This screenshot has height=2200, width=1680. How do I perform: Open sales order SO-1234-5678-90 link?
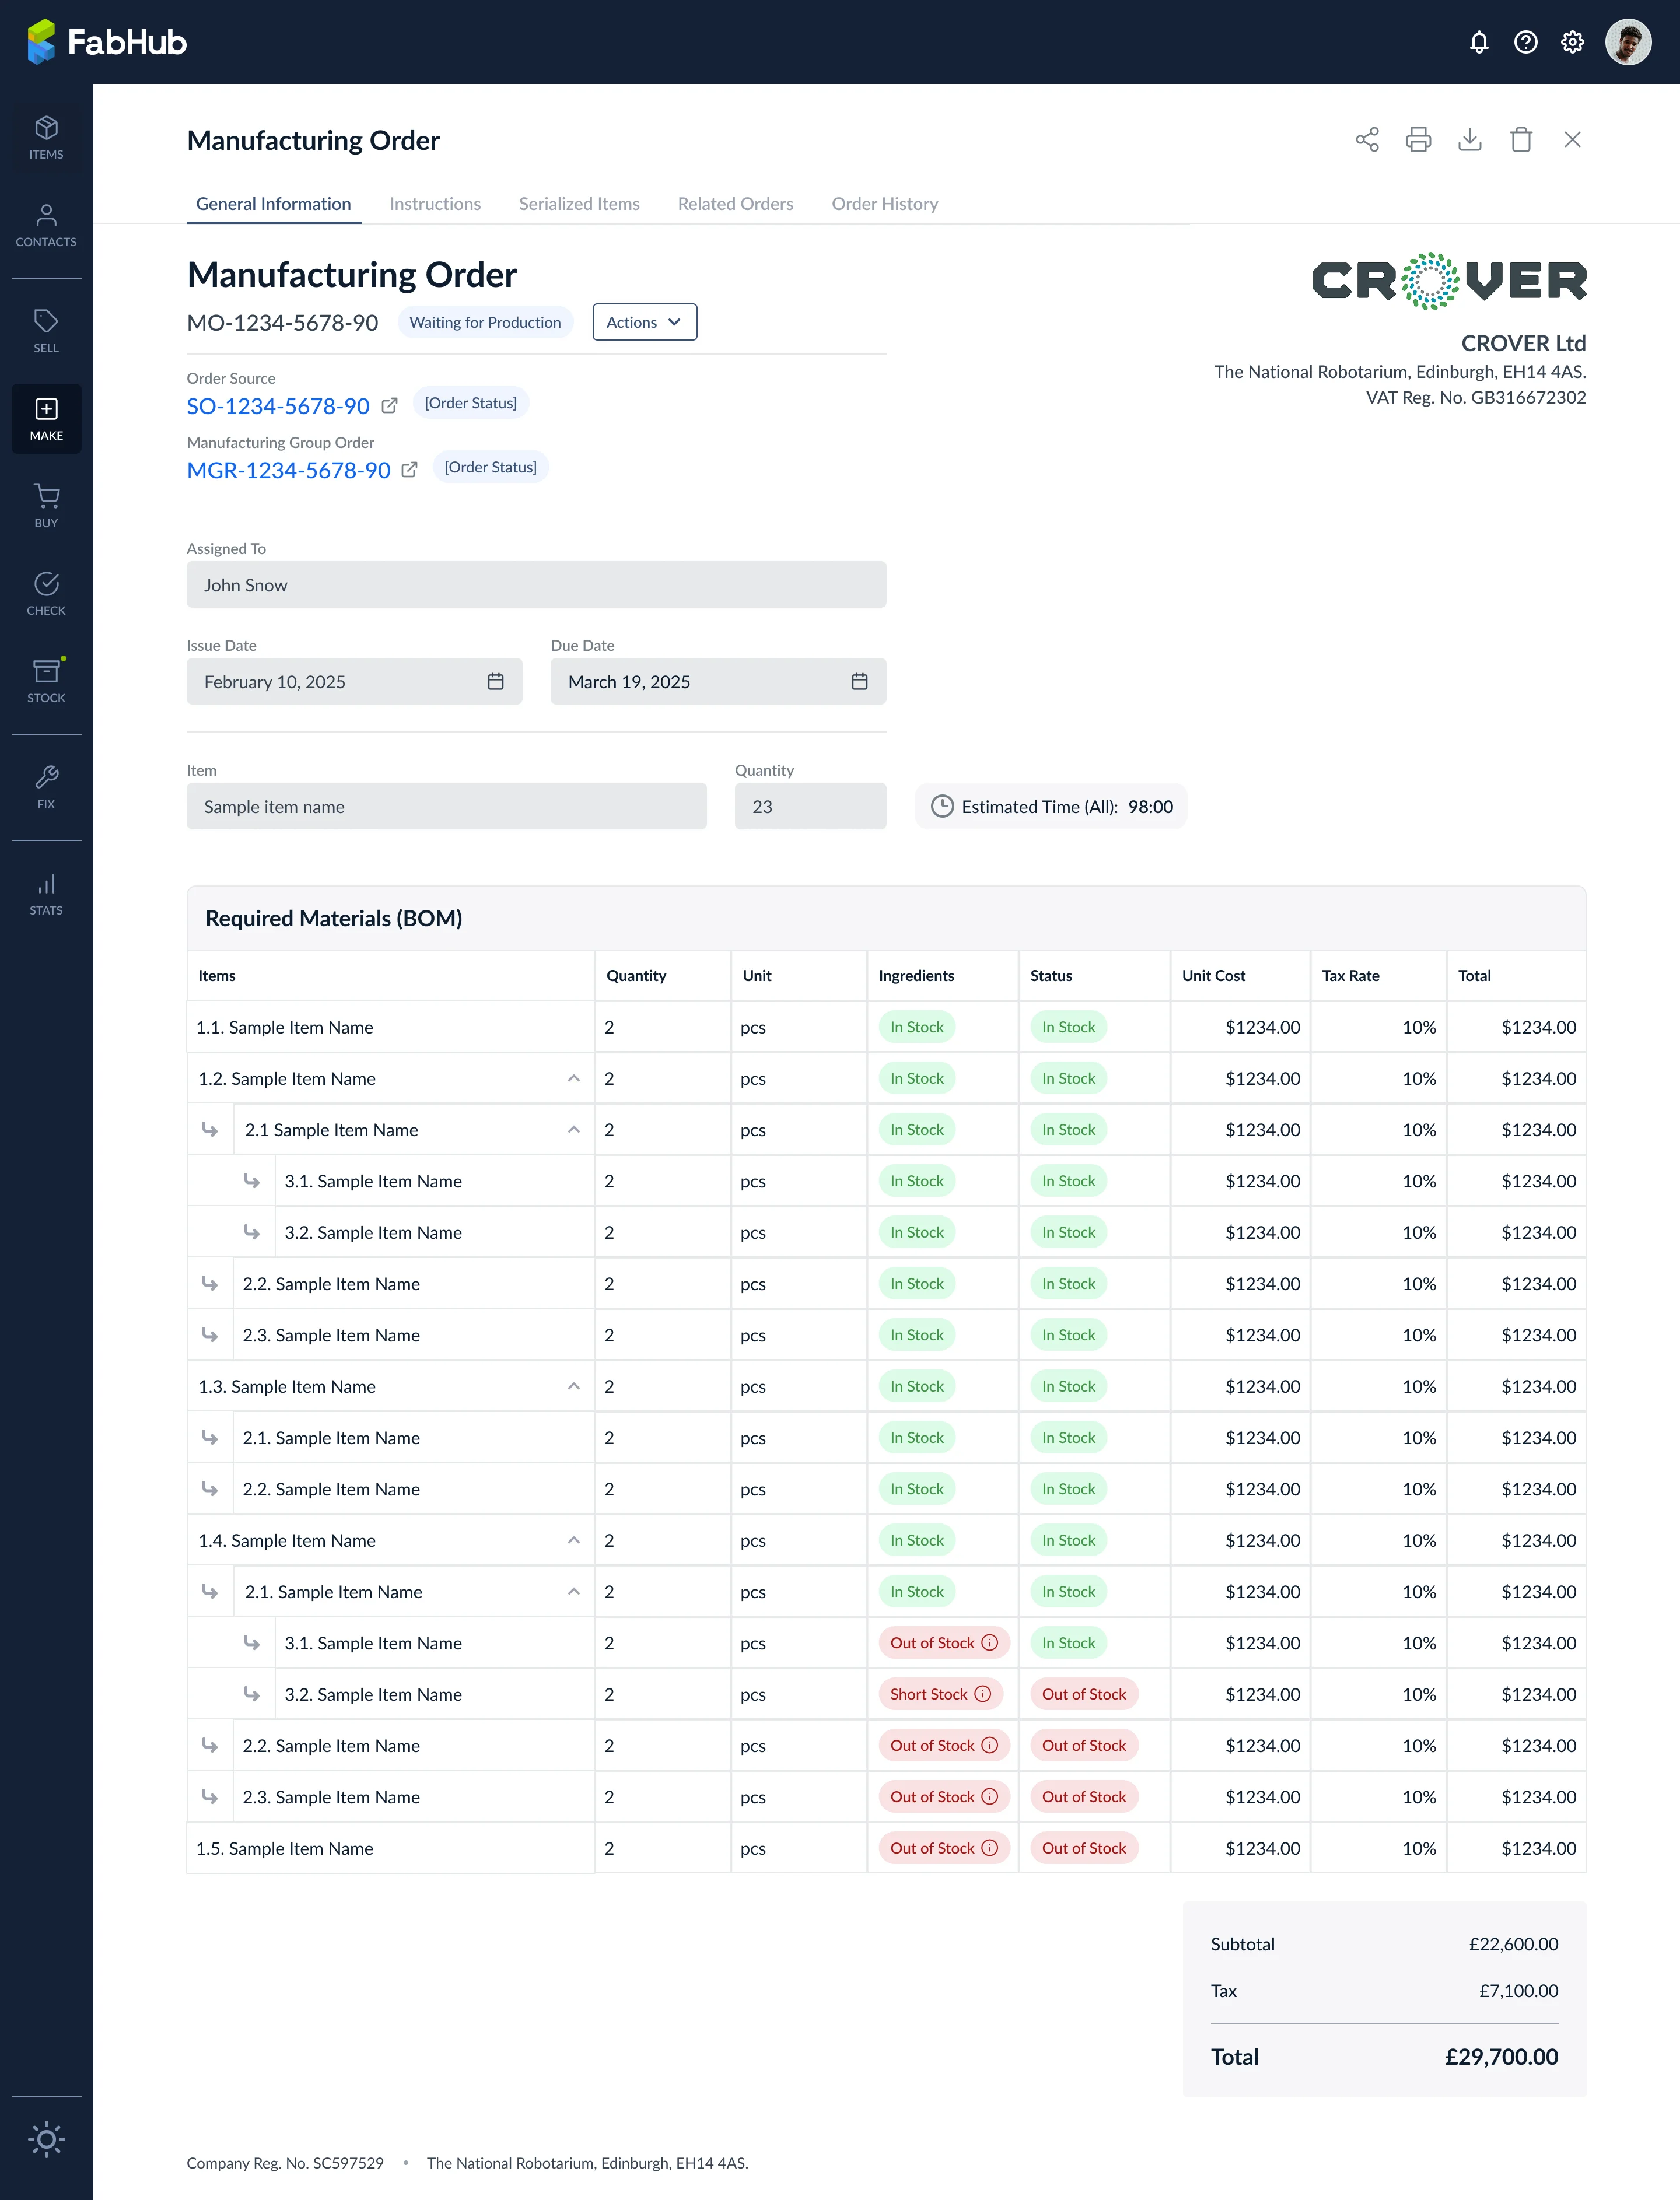[278, 406]
